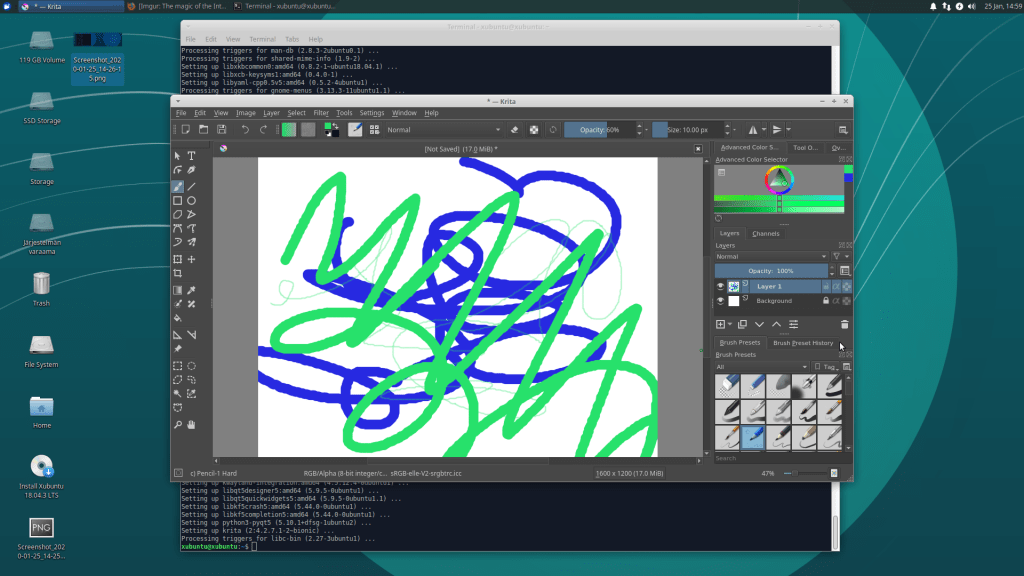This screenshot has width=1024, height=576.
Task: Open the Brush Preset History tab
Action: 803,343
